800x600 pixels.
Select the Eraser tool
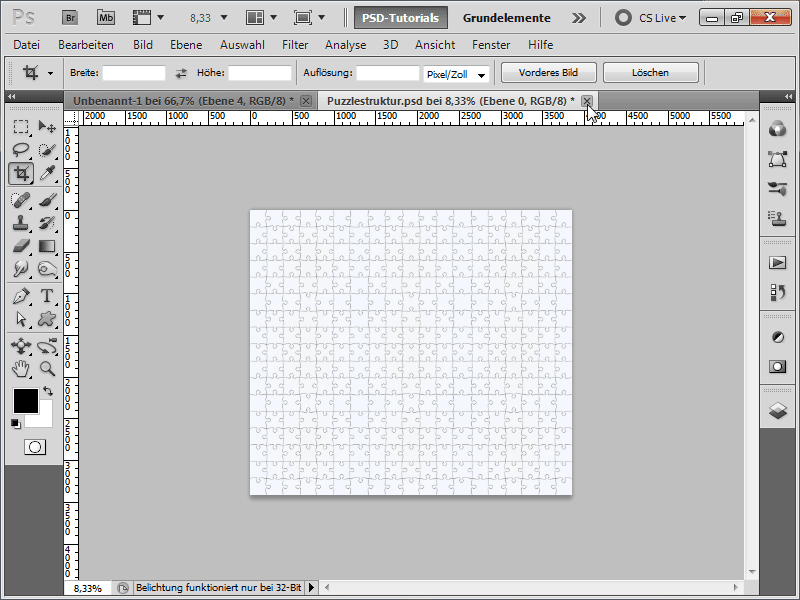pos(21,246)
